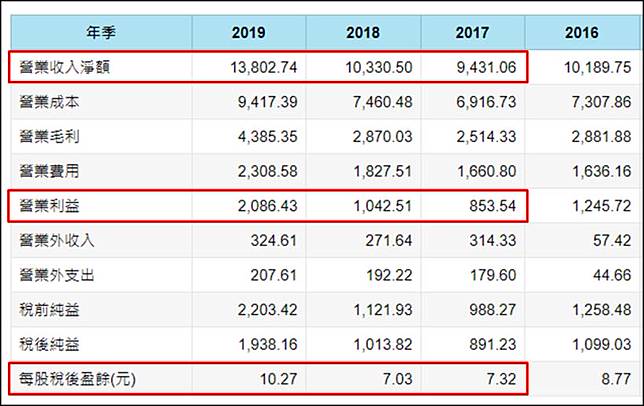Select the 2,086.43 operating profit cell
The image size is (644, 406).
(x=264, y=206)
